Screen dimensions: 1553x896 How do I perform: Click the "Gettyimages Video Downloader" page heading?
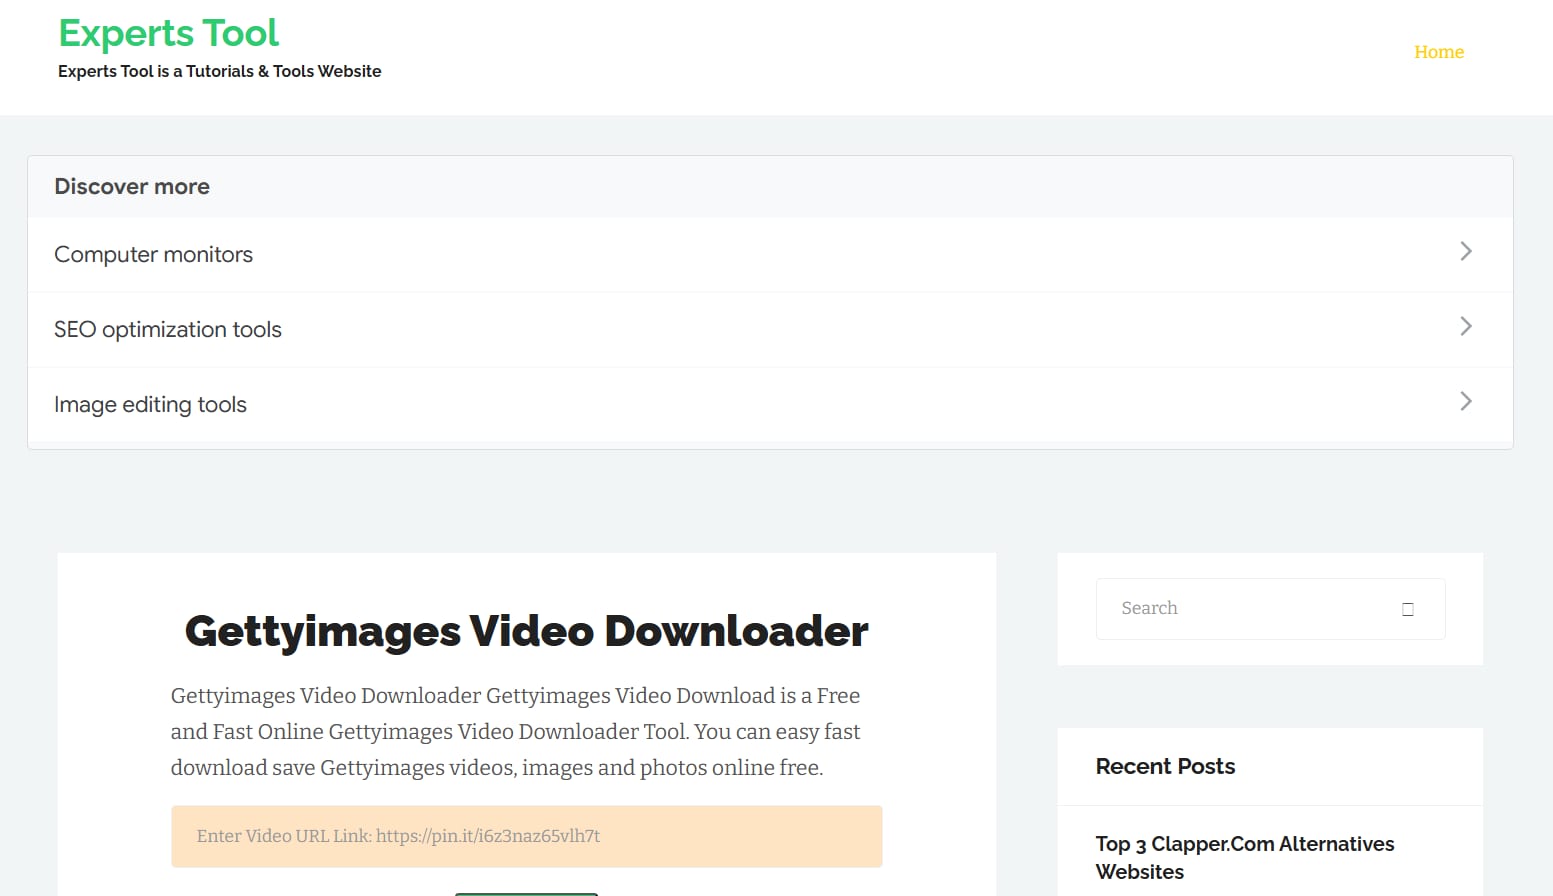tap(526, 631)
